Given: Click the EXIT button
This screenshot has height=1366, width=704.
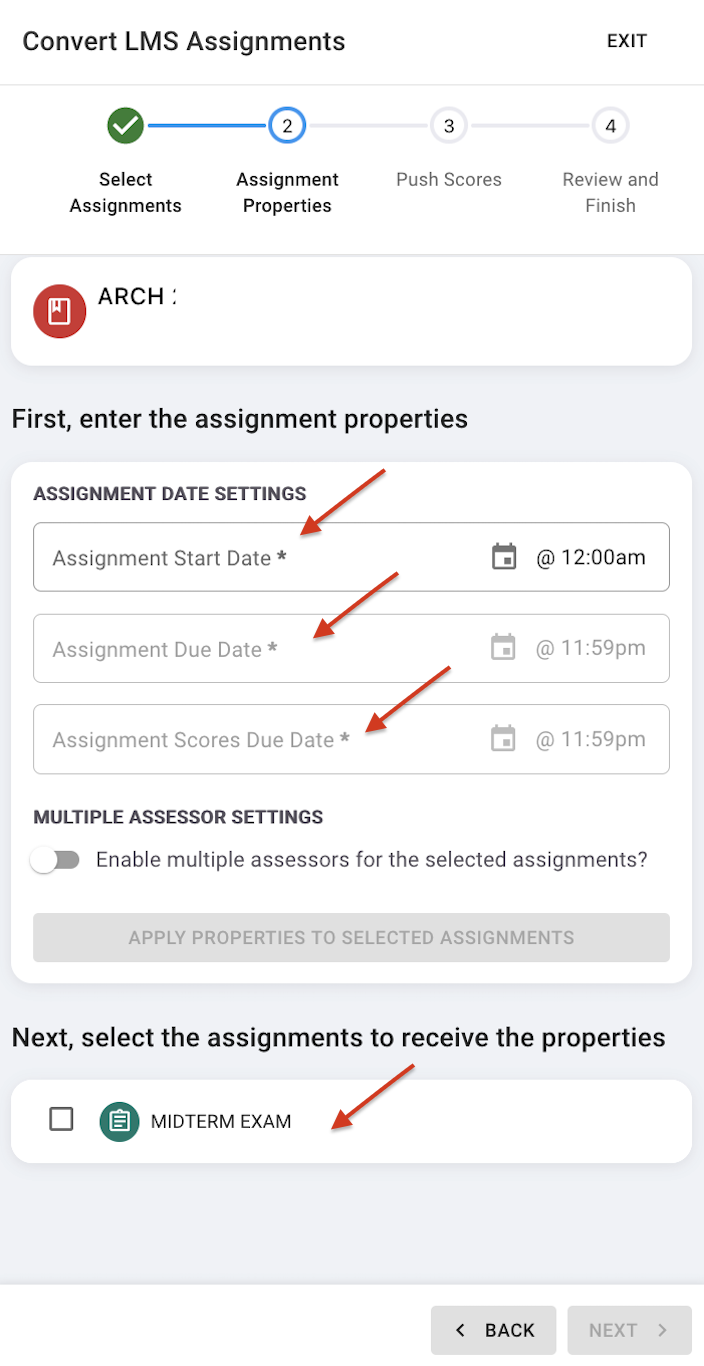Looking at the screenshot, I should [627, 41].
